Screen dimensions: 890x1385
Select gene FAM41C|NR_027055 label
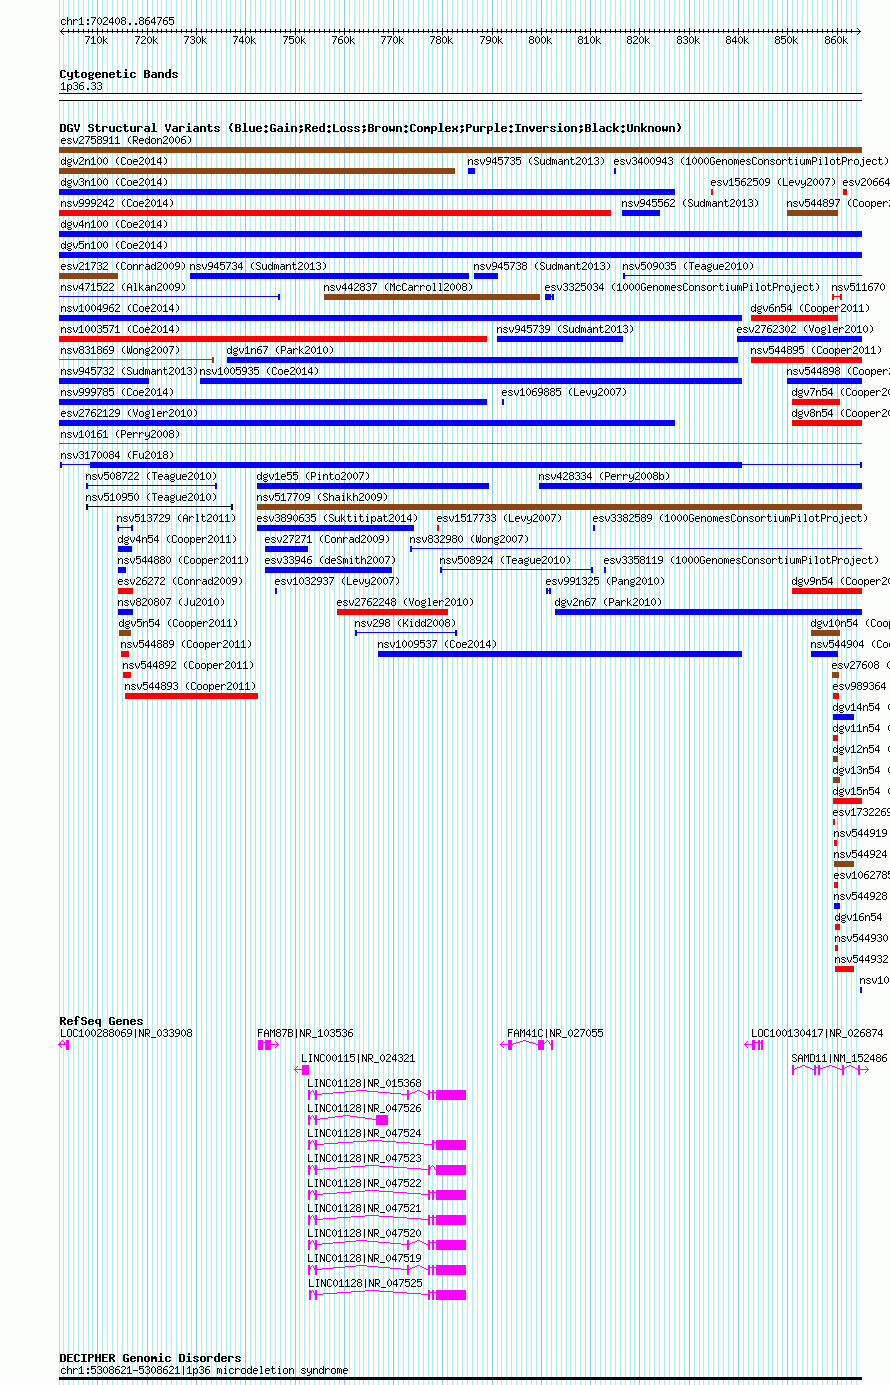(x=556, y=1034)
